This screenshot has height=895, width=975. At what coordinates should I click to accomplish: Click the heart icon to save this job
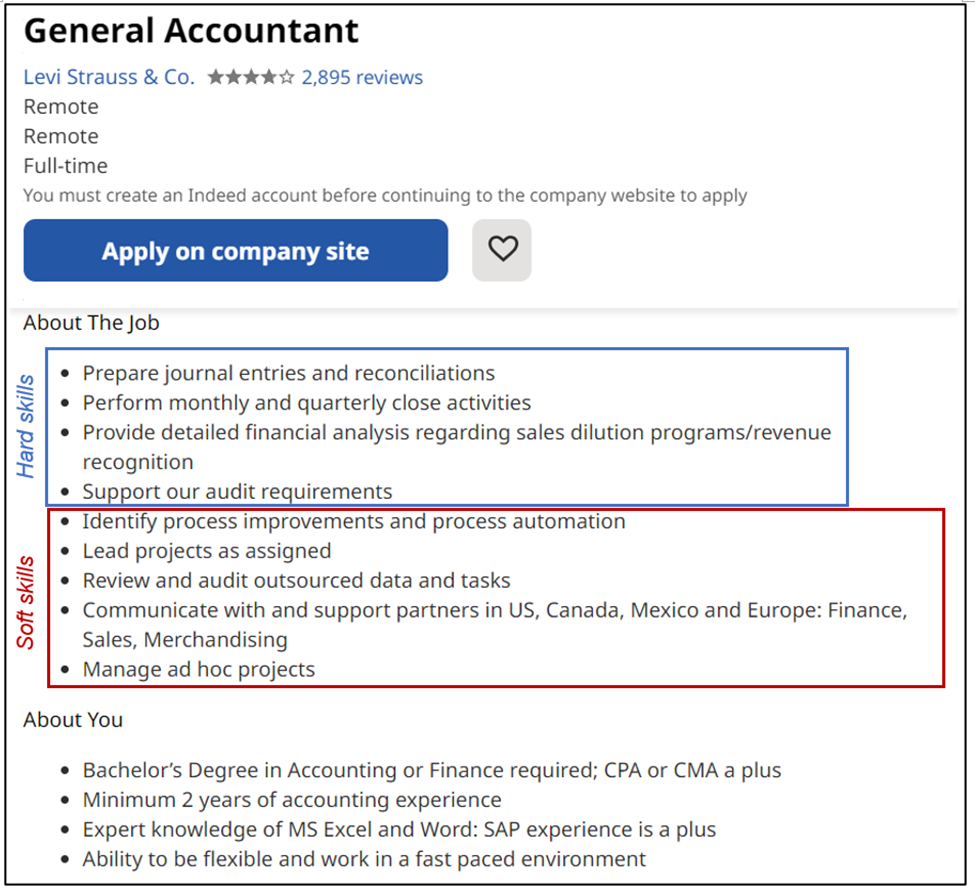click(501, 249)
